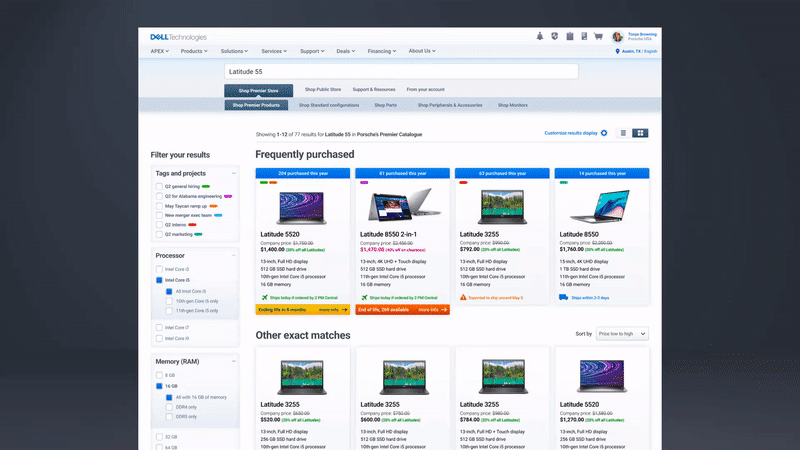This screenshot has height=450, width=800.
Task: Click the Customize results display link
Action: tap(571, 133)
